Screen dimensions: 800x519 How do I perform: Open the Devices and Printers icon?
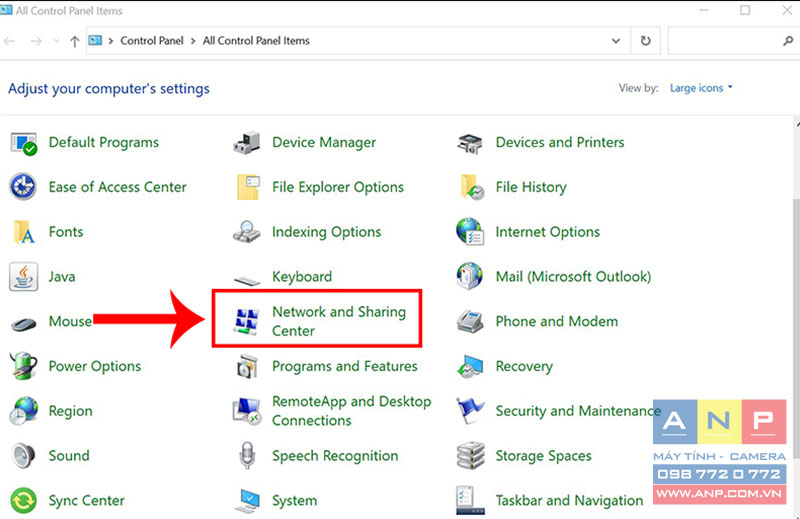point(470,143)
